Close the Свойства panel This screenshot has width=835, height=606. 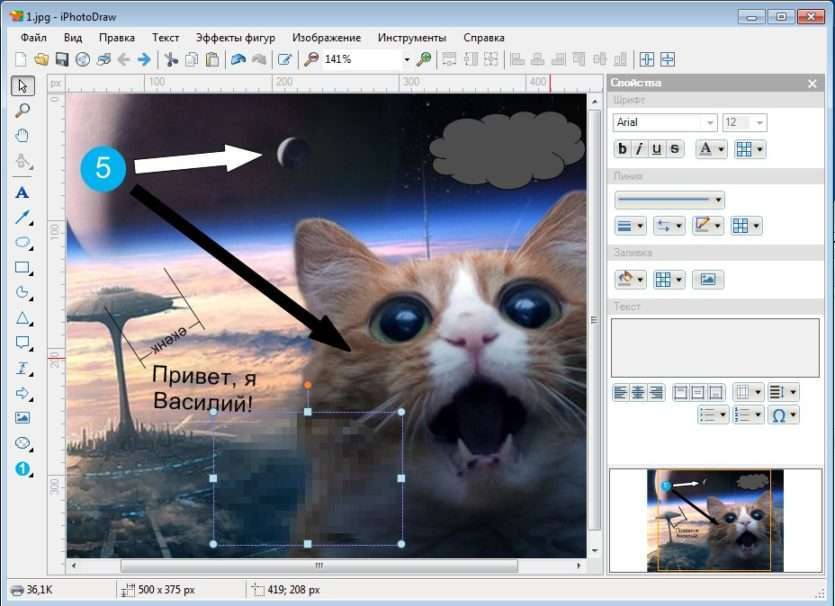pyautogui.click(x=812, y=84)
